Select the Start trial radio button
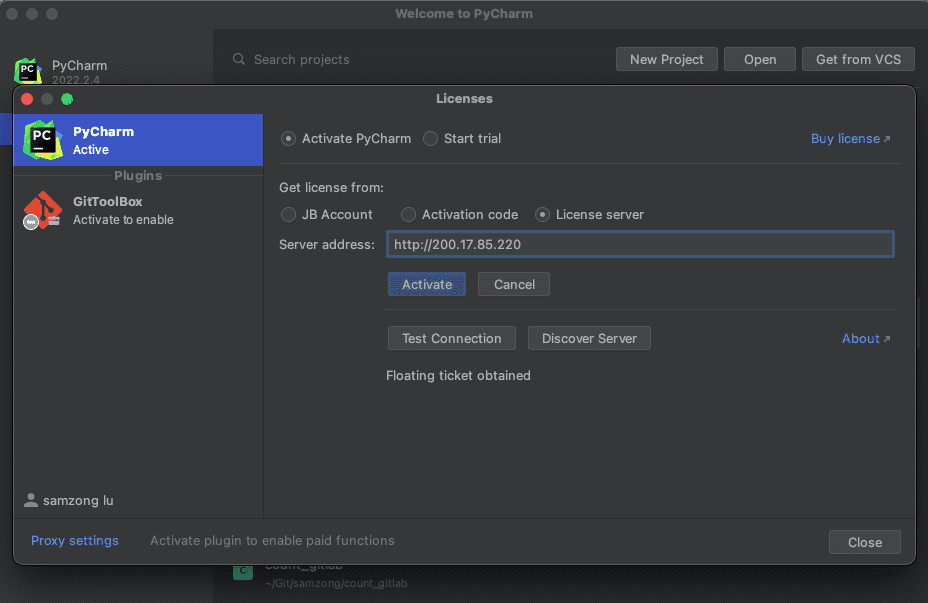This screenshot has width=928, height=603. (x=431, y=139)
